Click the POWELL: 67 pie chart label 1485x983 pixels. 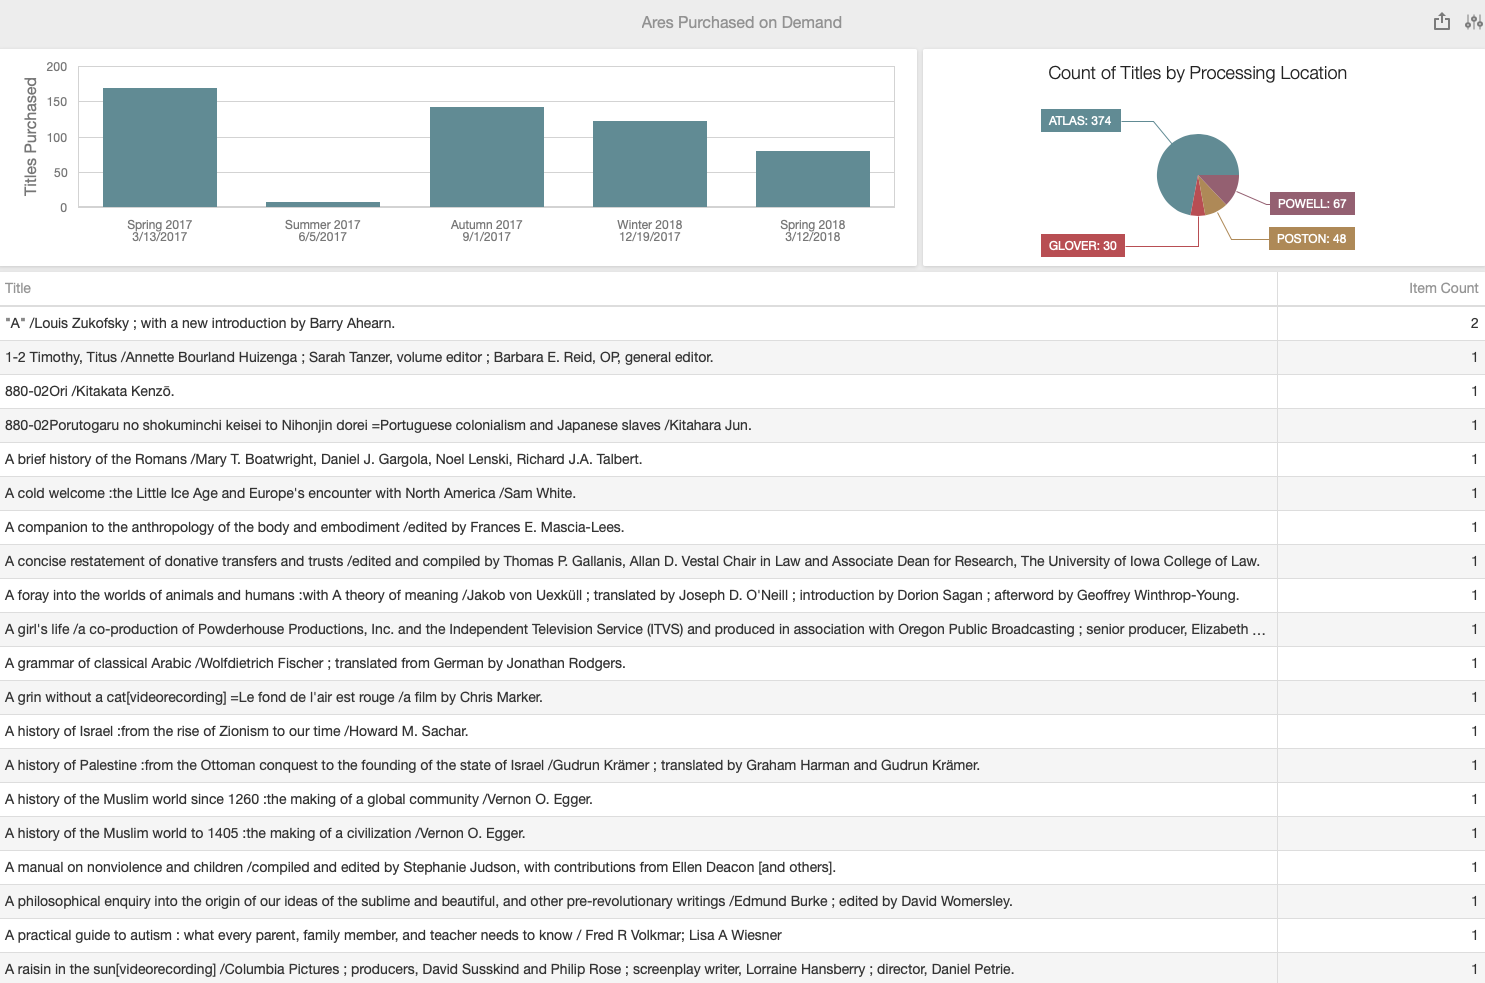tap(1312, 203)
